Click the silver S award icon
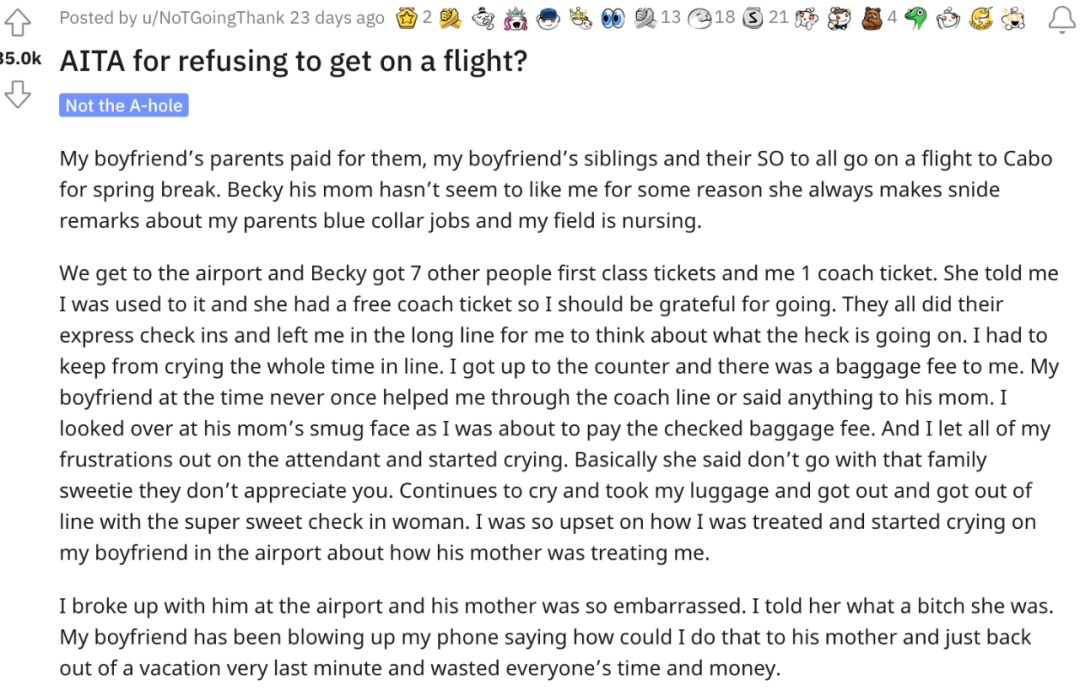1080x696 pixels. point(752,19)
